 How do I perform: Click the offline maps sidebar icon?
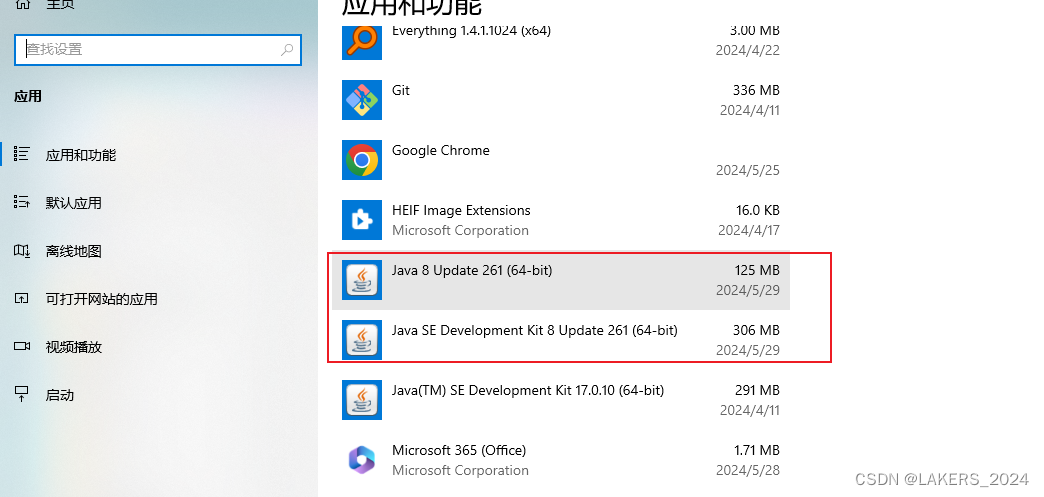tap(21, 250)
